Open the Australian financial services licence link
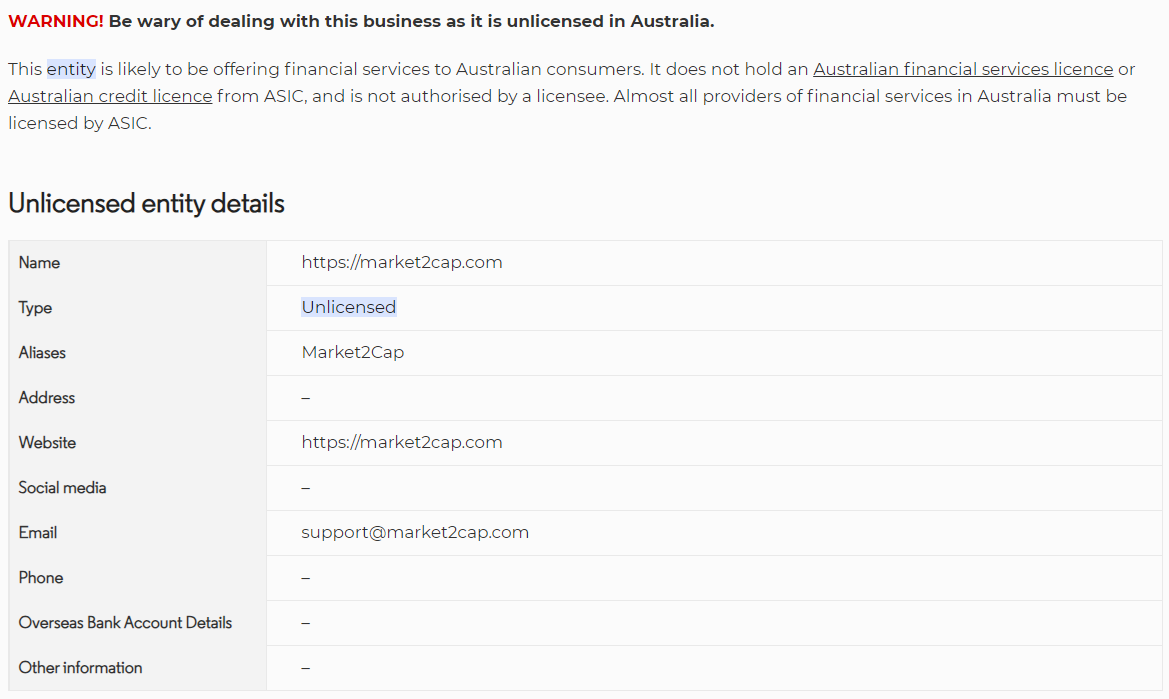1169x699 pixels. point(962,70)
